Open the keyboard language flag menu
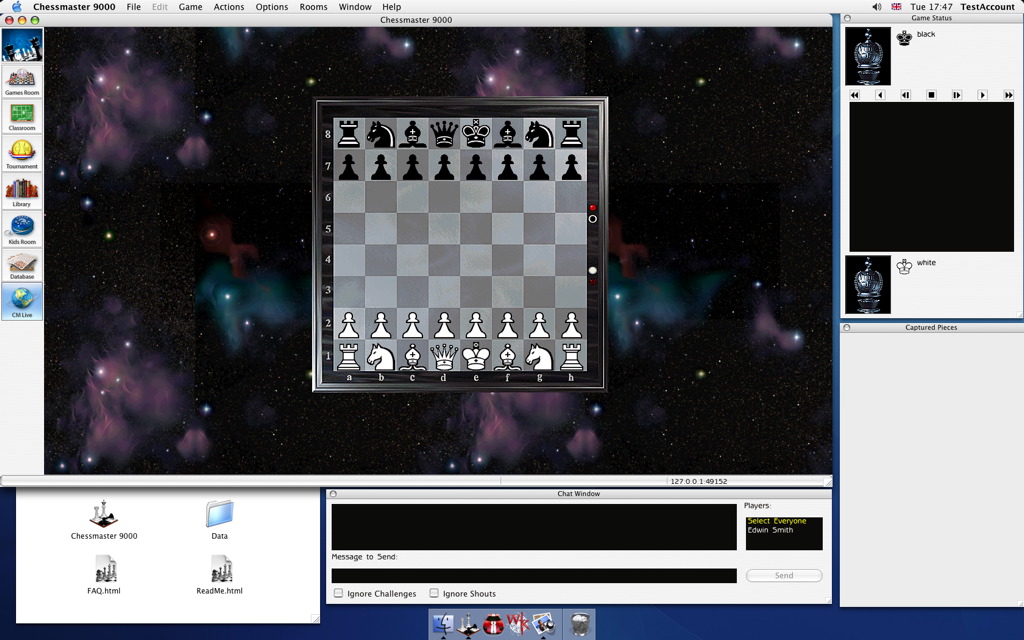 (897, 7)
